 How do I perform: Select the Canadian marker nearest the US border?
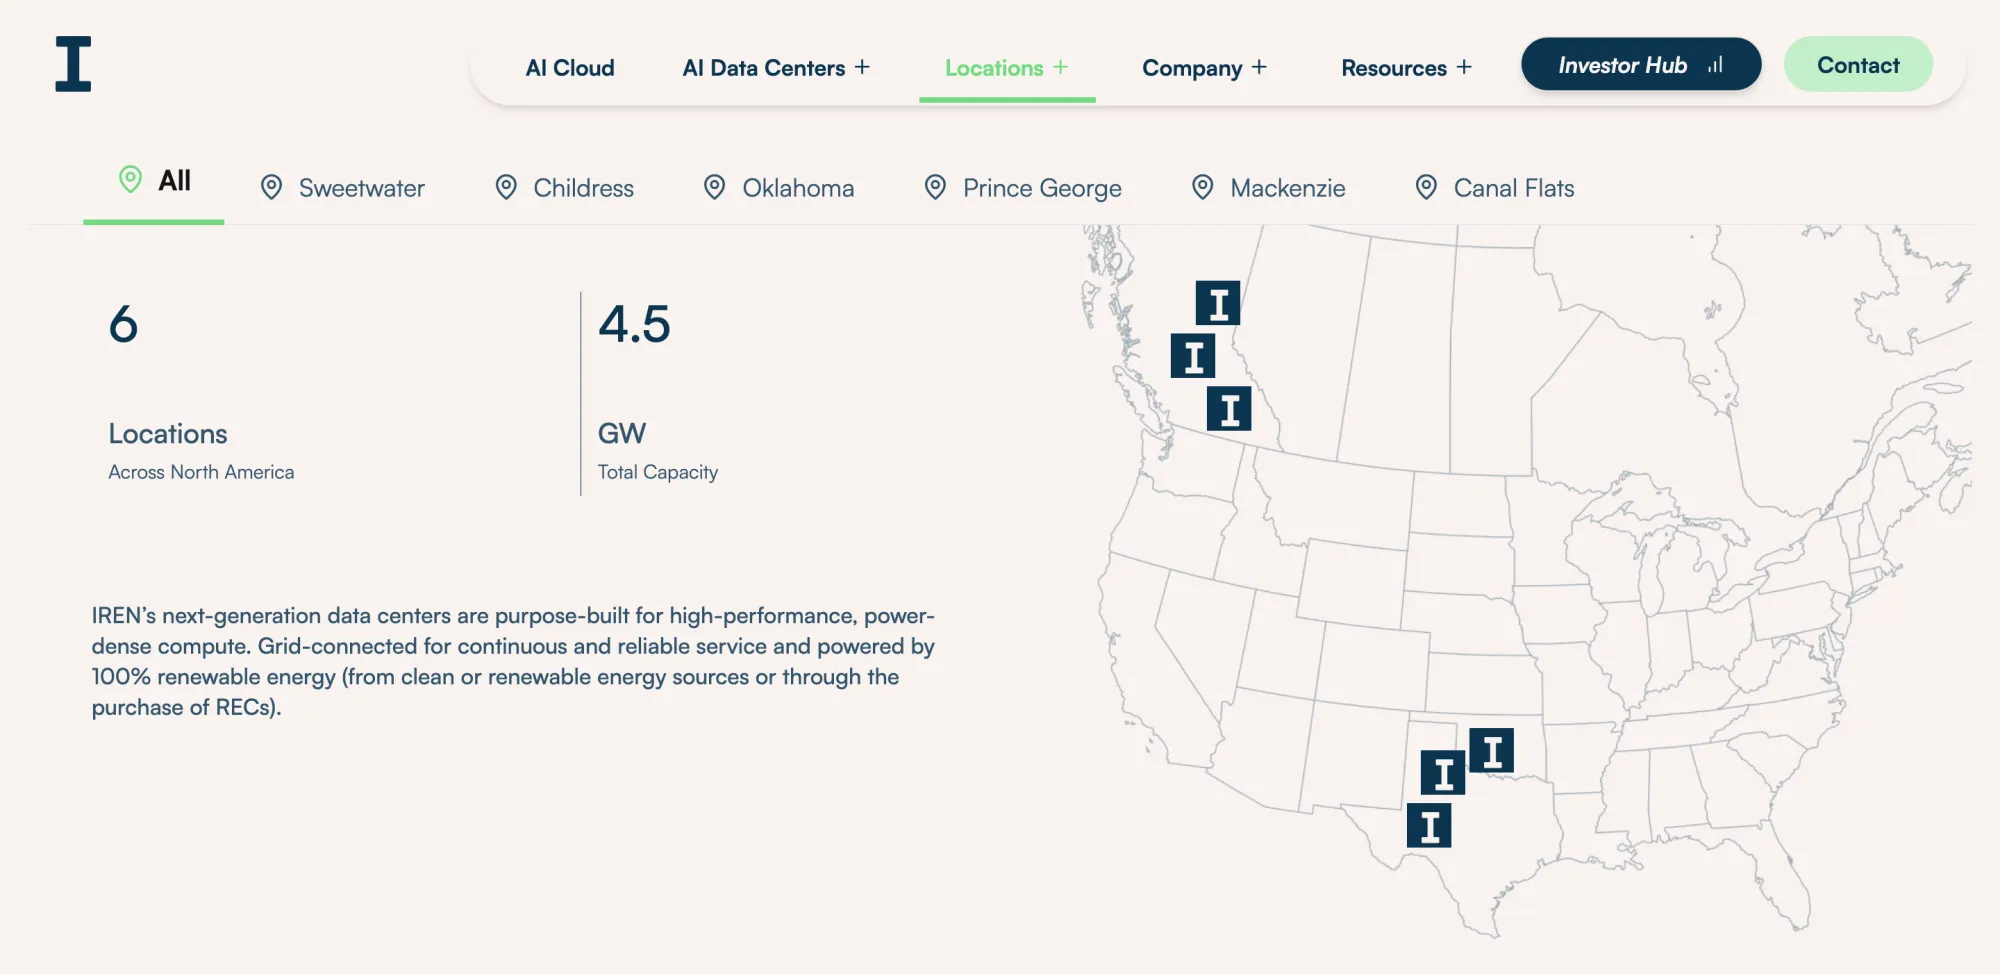click(x=1229, y=409)
